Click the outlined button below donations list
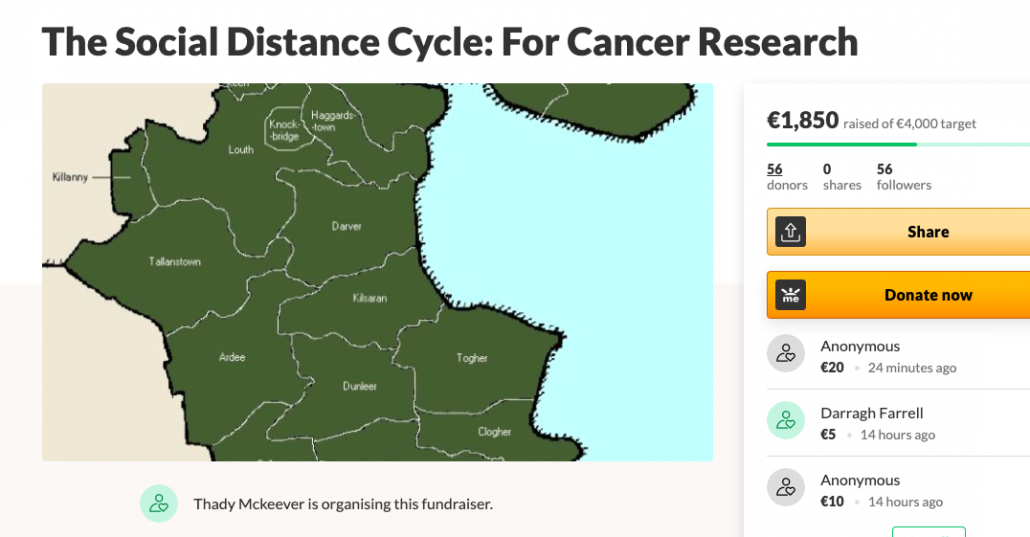 [929, 532]
